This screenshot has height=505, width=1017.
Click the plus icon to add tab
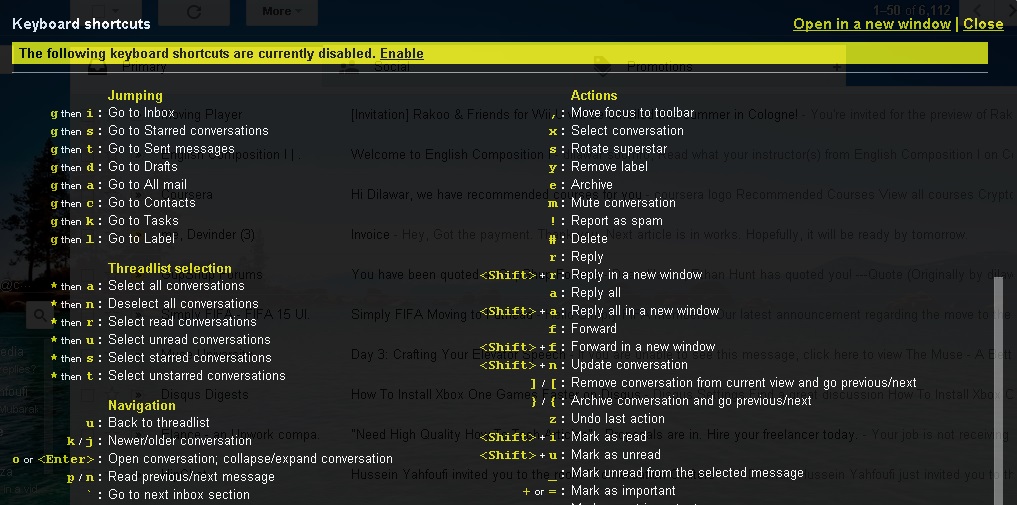point(835,68)
